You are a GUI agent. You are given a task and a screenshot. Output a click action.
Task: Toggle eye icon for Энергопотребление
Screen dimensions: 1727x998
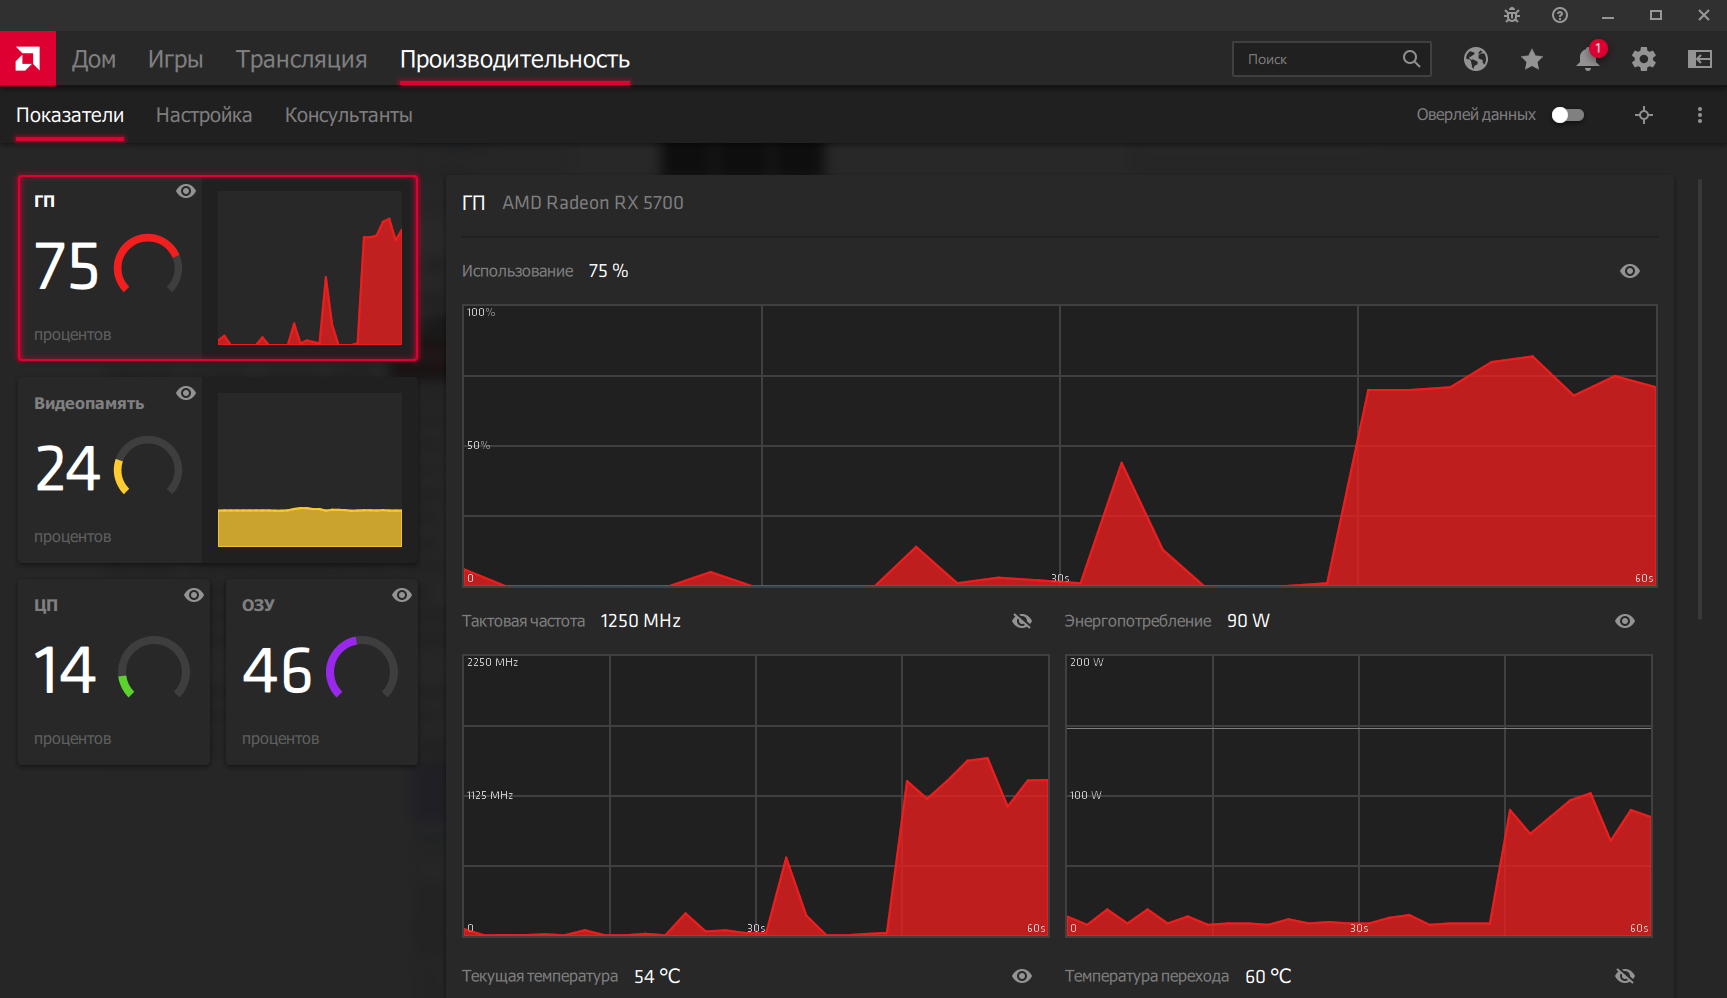(x=1625, y=621)
